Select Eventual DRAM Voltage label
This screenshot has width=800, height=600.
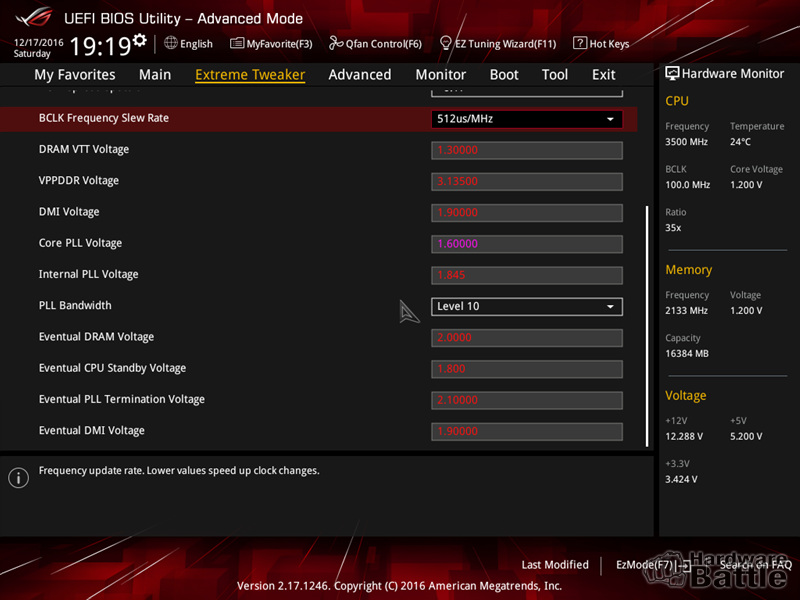96,337
